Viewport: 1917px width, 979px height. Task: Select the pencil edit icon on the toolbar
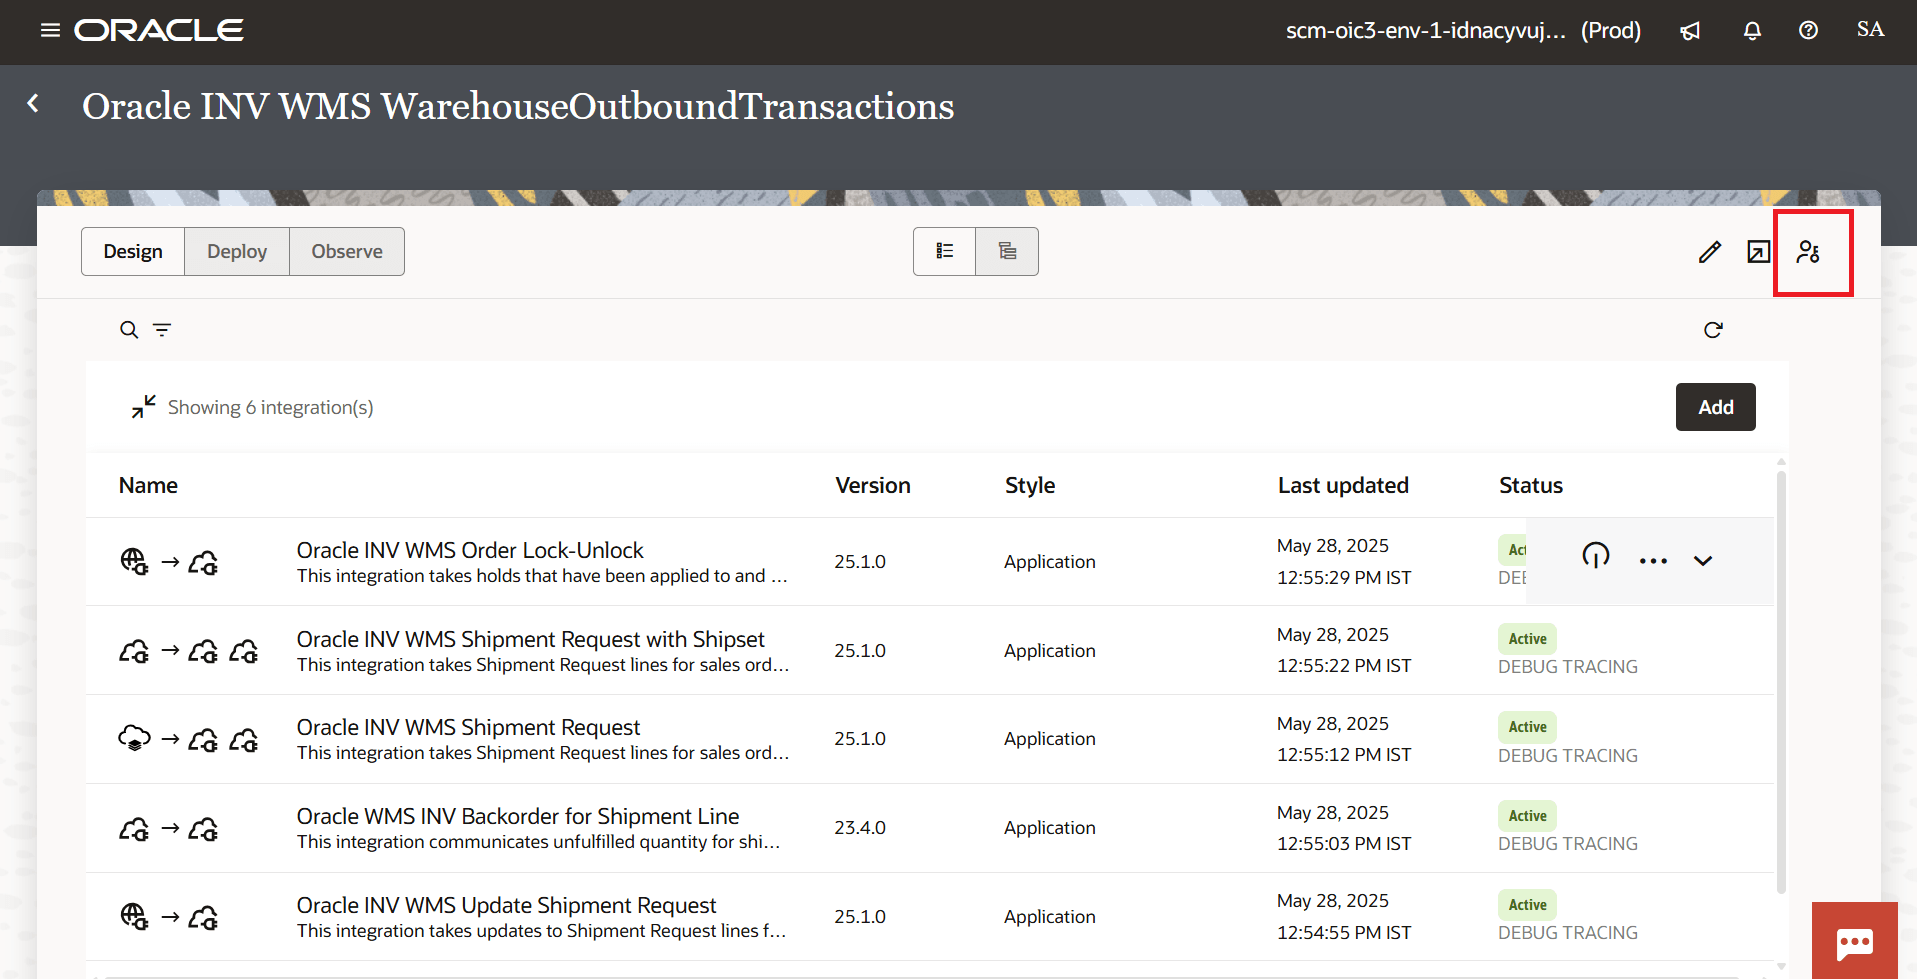[1711, 252]
